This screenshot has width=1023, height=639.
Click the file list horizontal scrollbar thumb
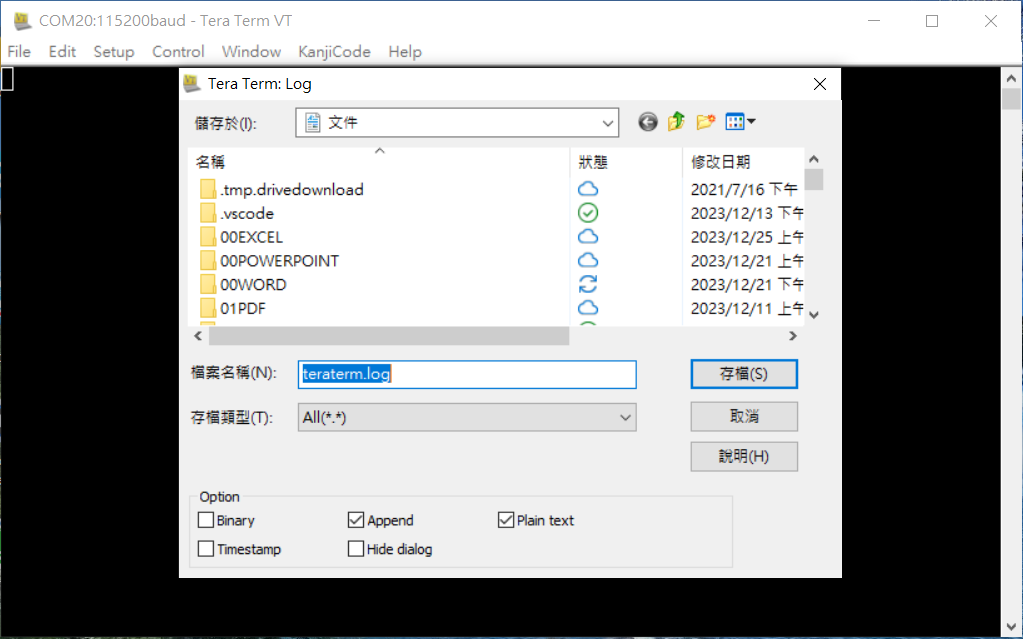[x=389, y=336]
